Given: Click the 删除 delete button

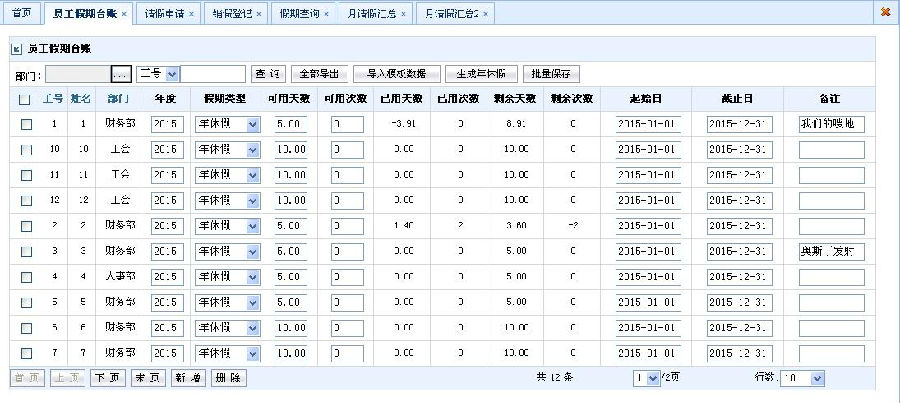Looking at the screenshot, I should 229,378.
